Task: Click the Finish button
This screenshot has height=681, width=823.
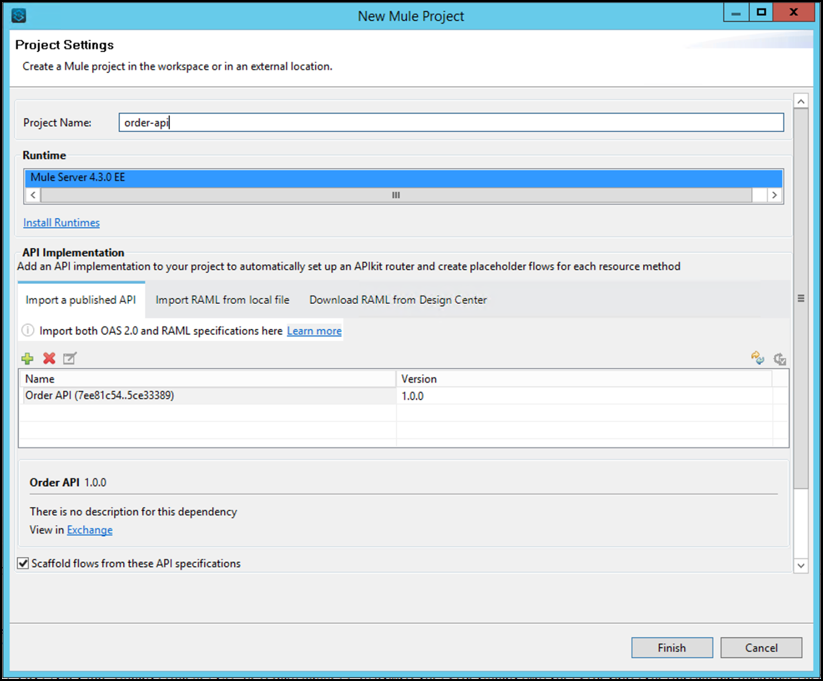Action: point(672,648)
